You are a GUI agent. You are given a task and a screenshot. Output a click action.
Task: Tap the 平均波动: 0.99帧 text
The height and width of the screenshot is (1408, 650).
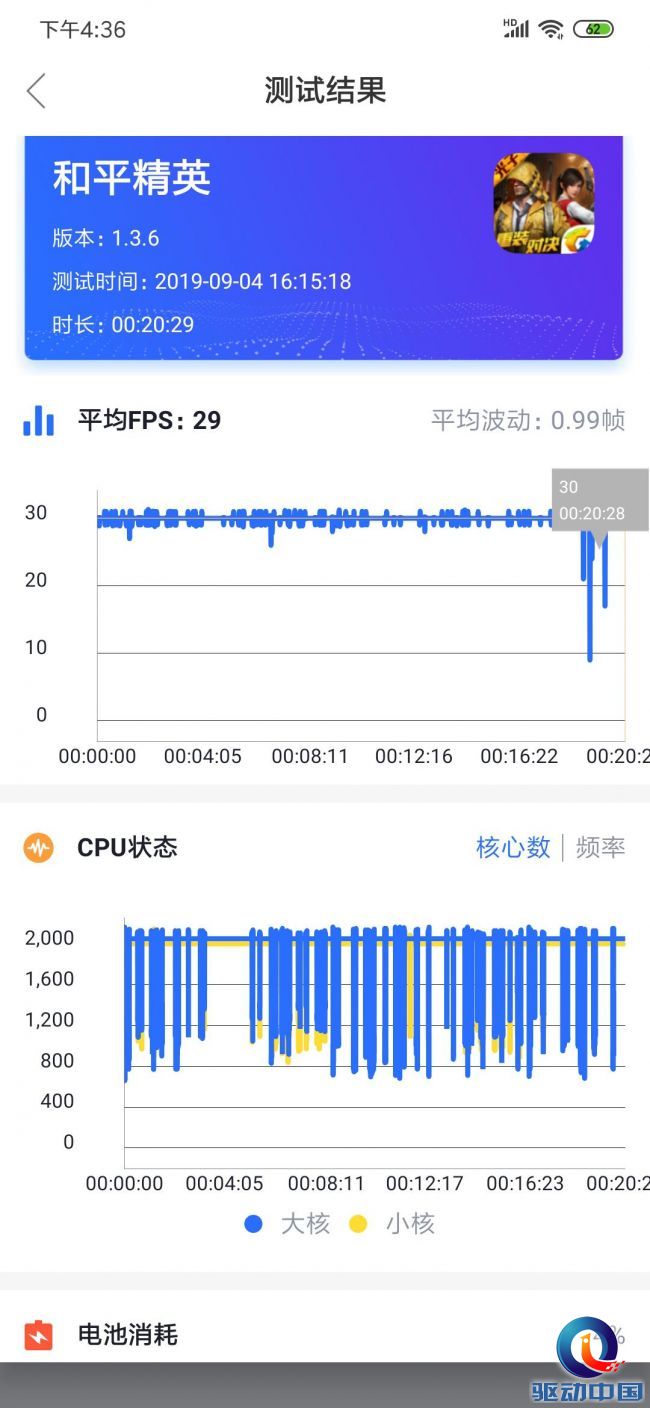pos(528,420)
